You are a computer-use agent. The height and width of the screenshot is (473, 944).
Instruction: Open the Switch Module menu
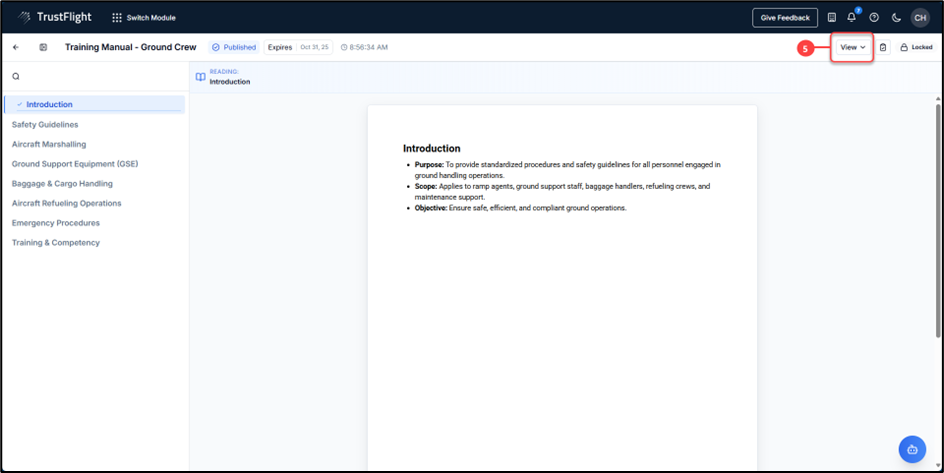[145, 17]
